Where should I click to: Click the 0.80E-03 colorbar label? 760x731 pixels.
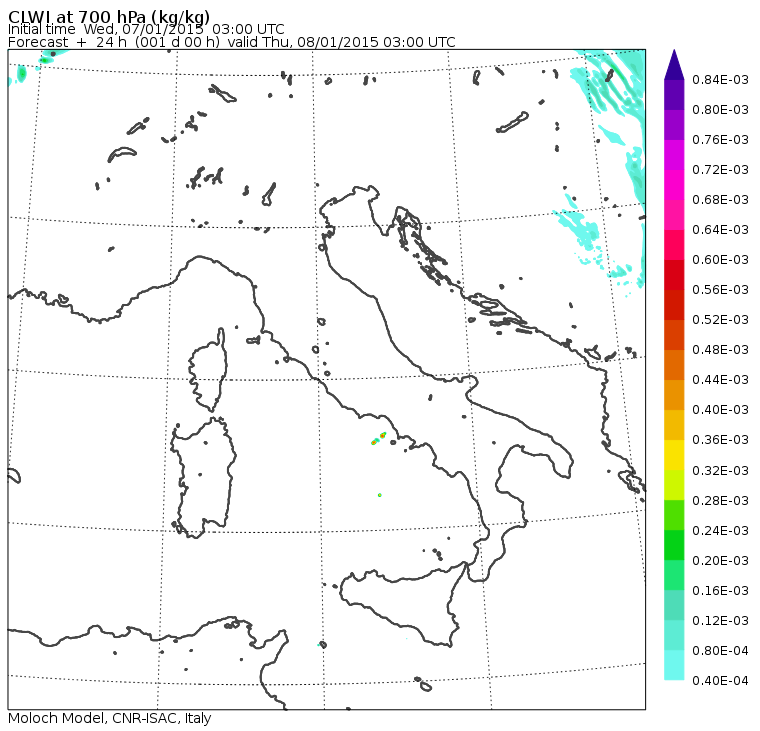click(x=720, y=110)
